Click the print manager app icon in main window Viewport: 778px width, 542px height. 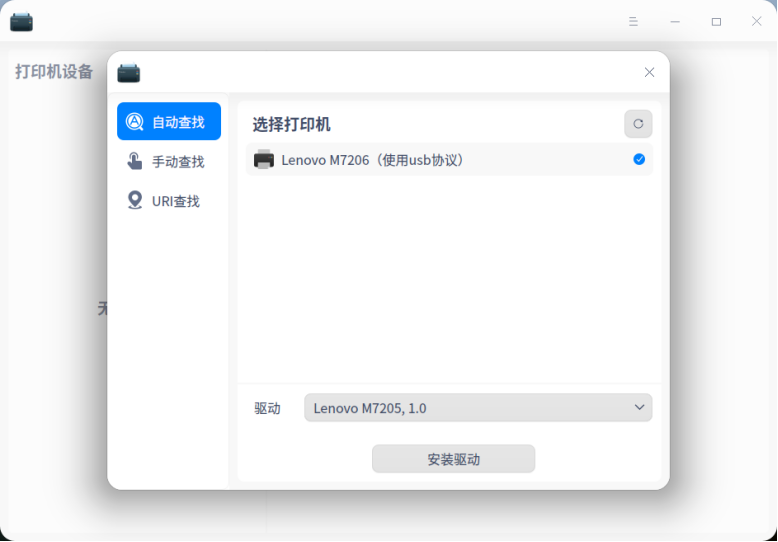[21, 21]
